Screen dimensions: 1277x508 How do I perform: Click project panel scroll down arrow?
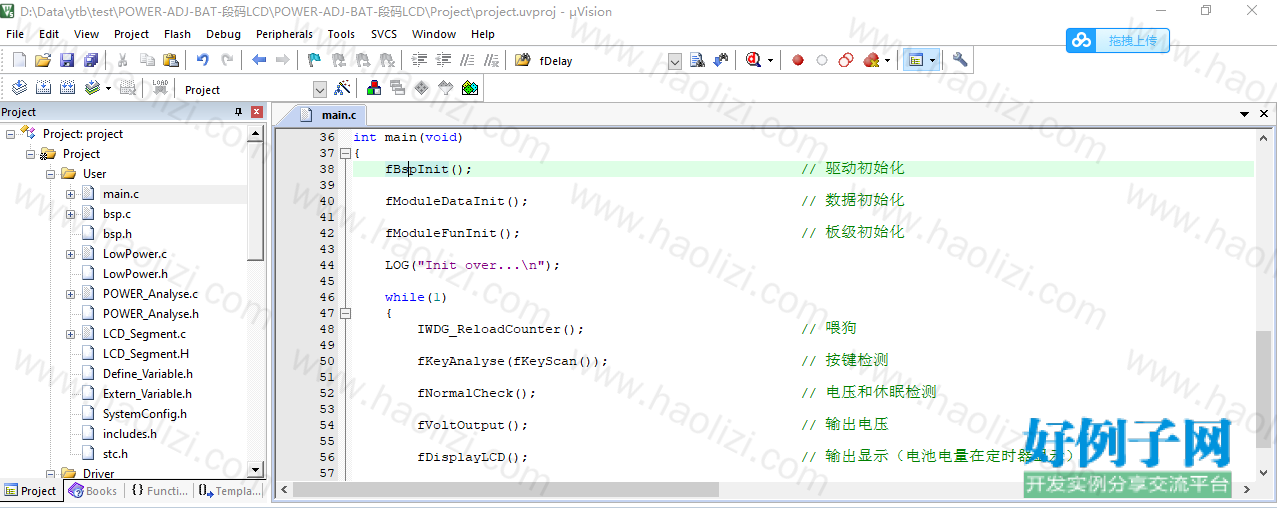click(255, 470)
